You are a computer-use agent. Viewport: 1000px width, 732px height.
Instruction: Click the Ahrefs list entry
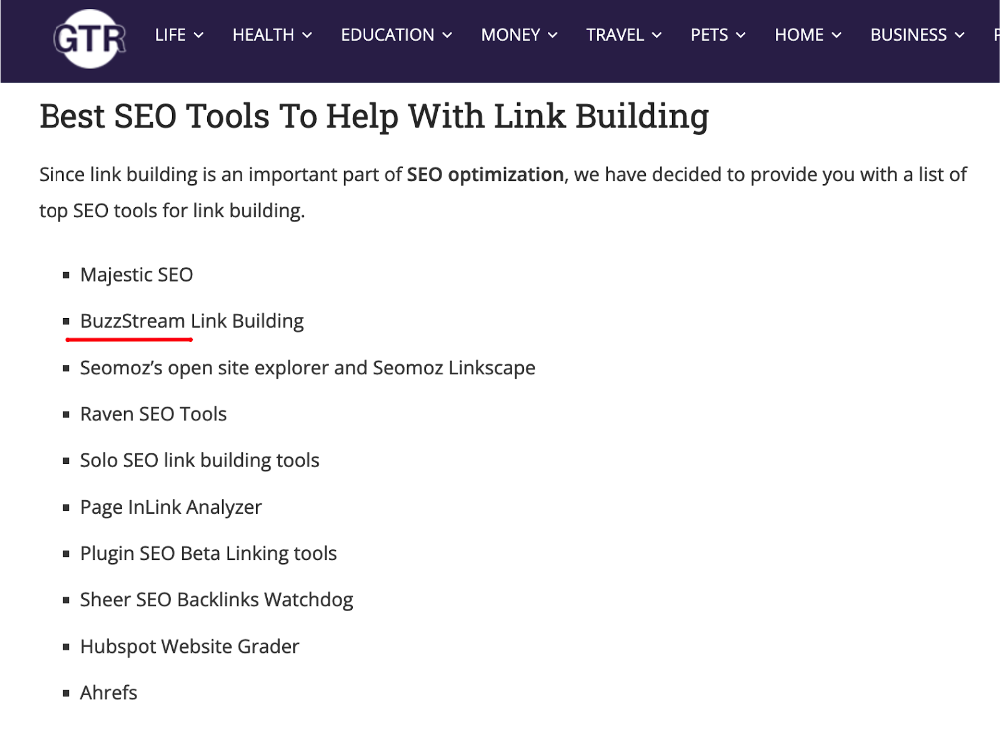click(x=108, y=692)
